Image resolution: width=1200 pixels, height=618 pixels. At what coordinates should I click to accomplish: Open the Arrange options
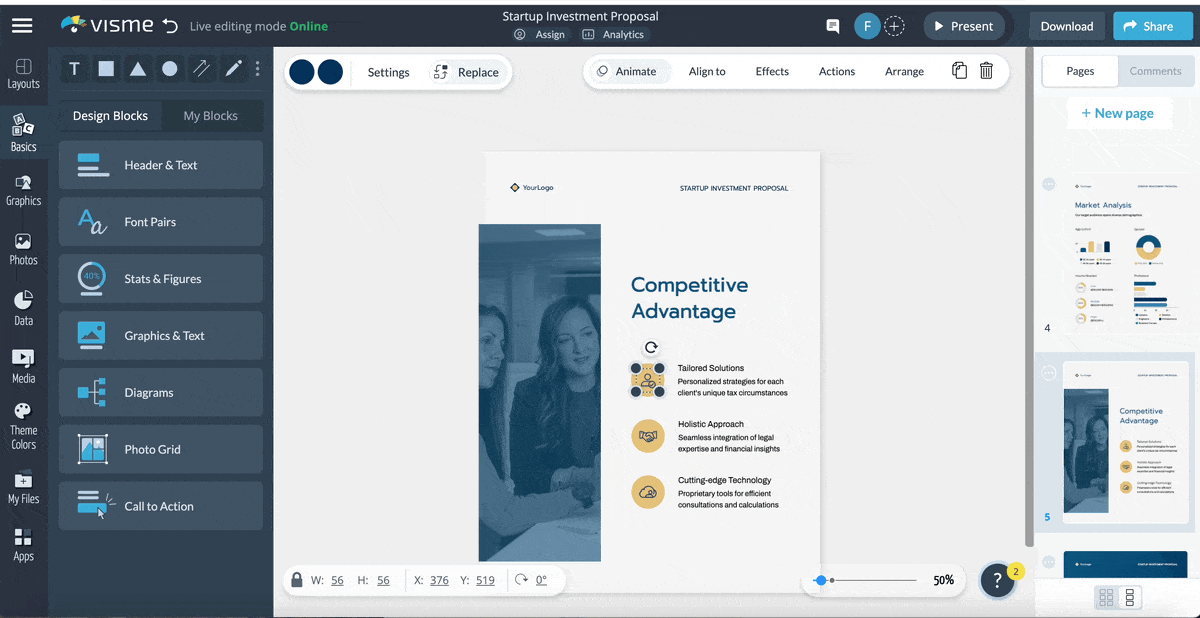[x=904, y=71]
